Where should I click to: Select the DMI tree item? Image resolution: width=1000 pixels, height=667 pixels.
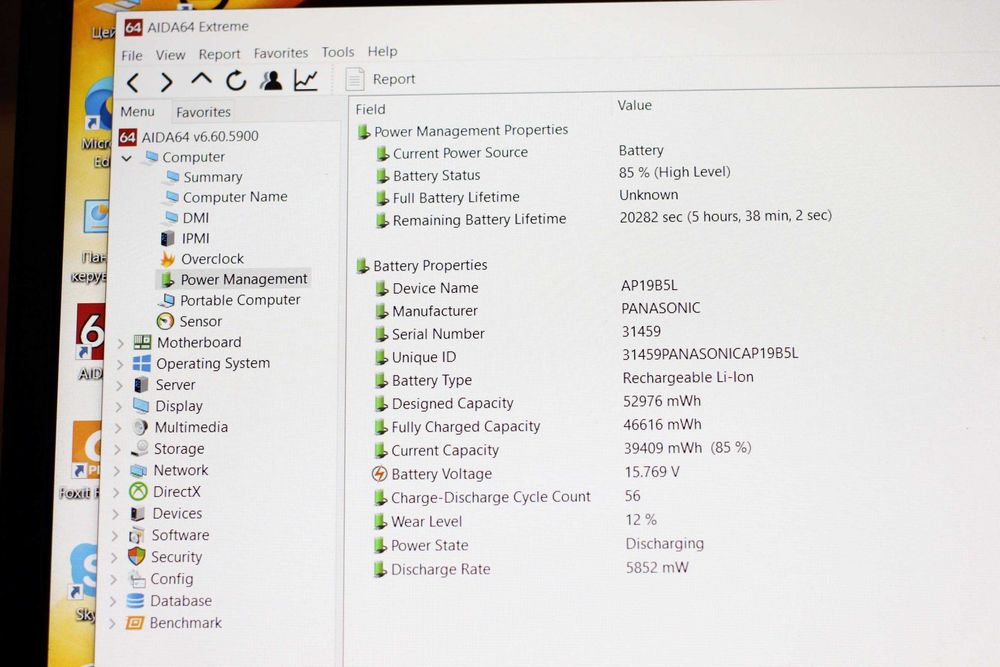click(187, 217)
